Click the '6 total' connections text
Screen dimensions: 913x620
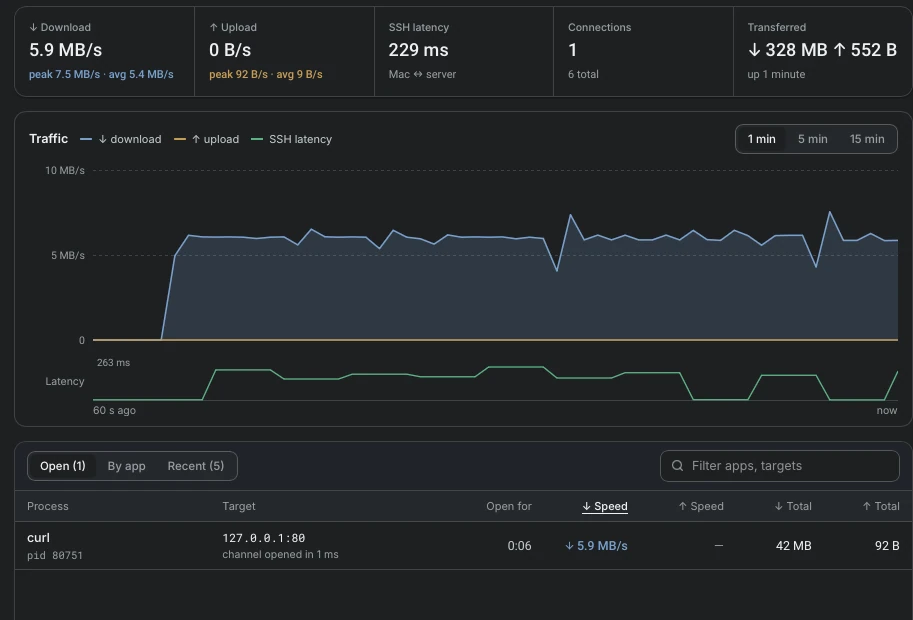[x=583, y=75]
